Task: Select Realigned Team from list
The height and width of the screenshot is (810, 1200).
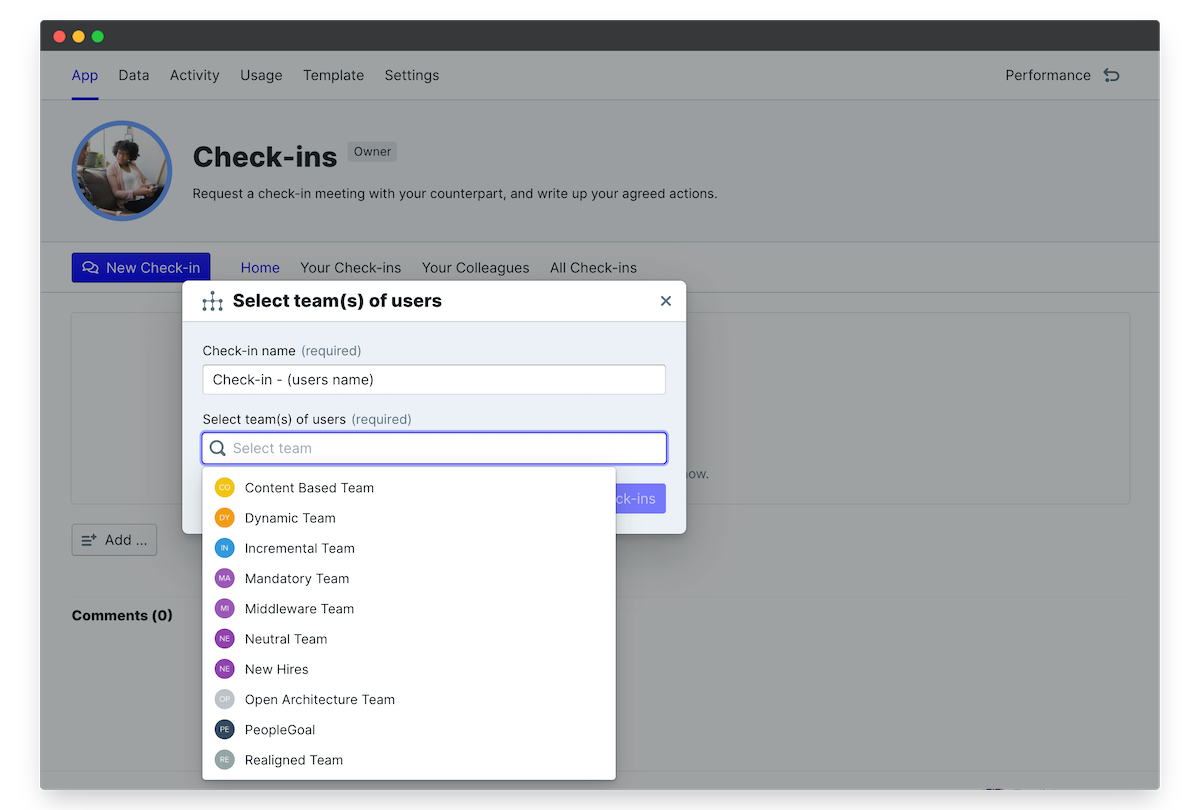Action: click(x=409, y=760)
